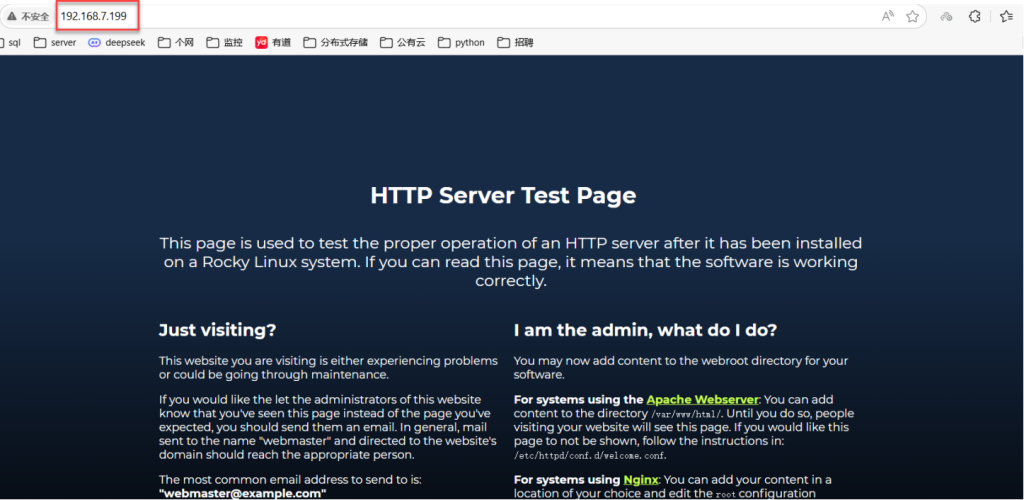Open the Favorites list icon

[x=1007, y=16]
